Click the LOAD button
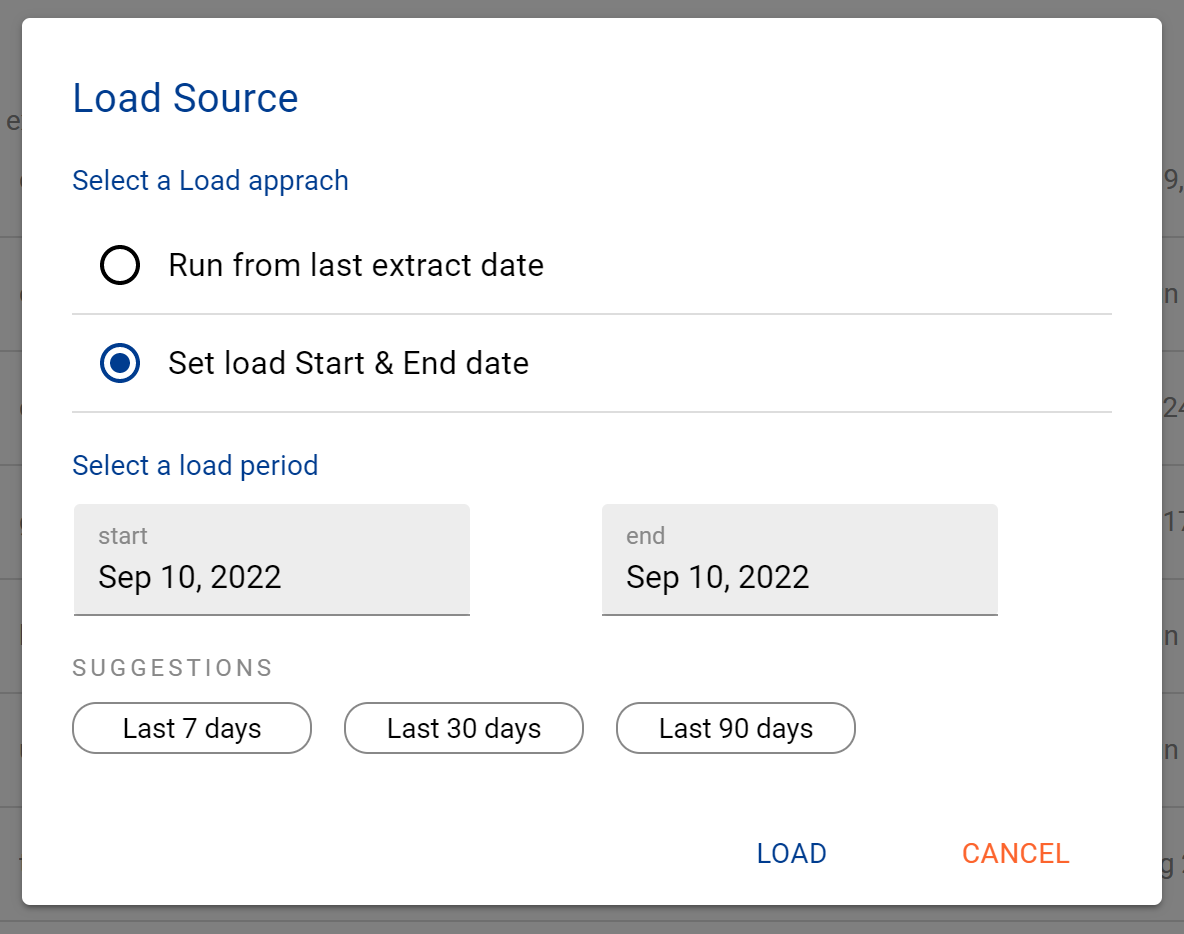 click(x=791, y=853)
